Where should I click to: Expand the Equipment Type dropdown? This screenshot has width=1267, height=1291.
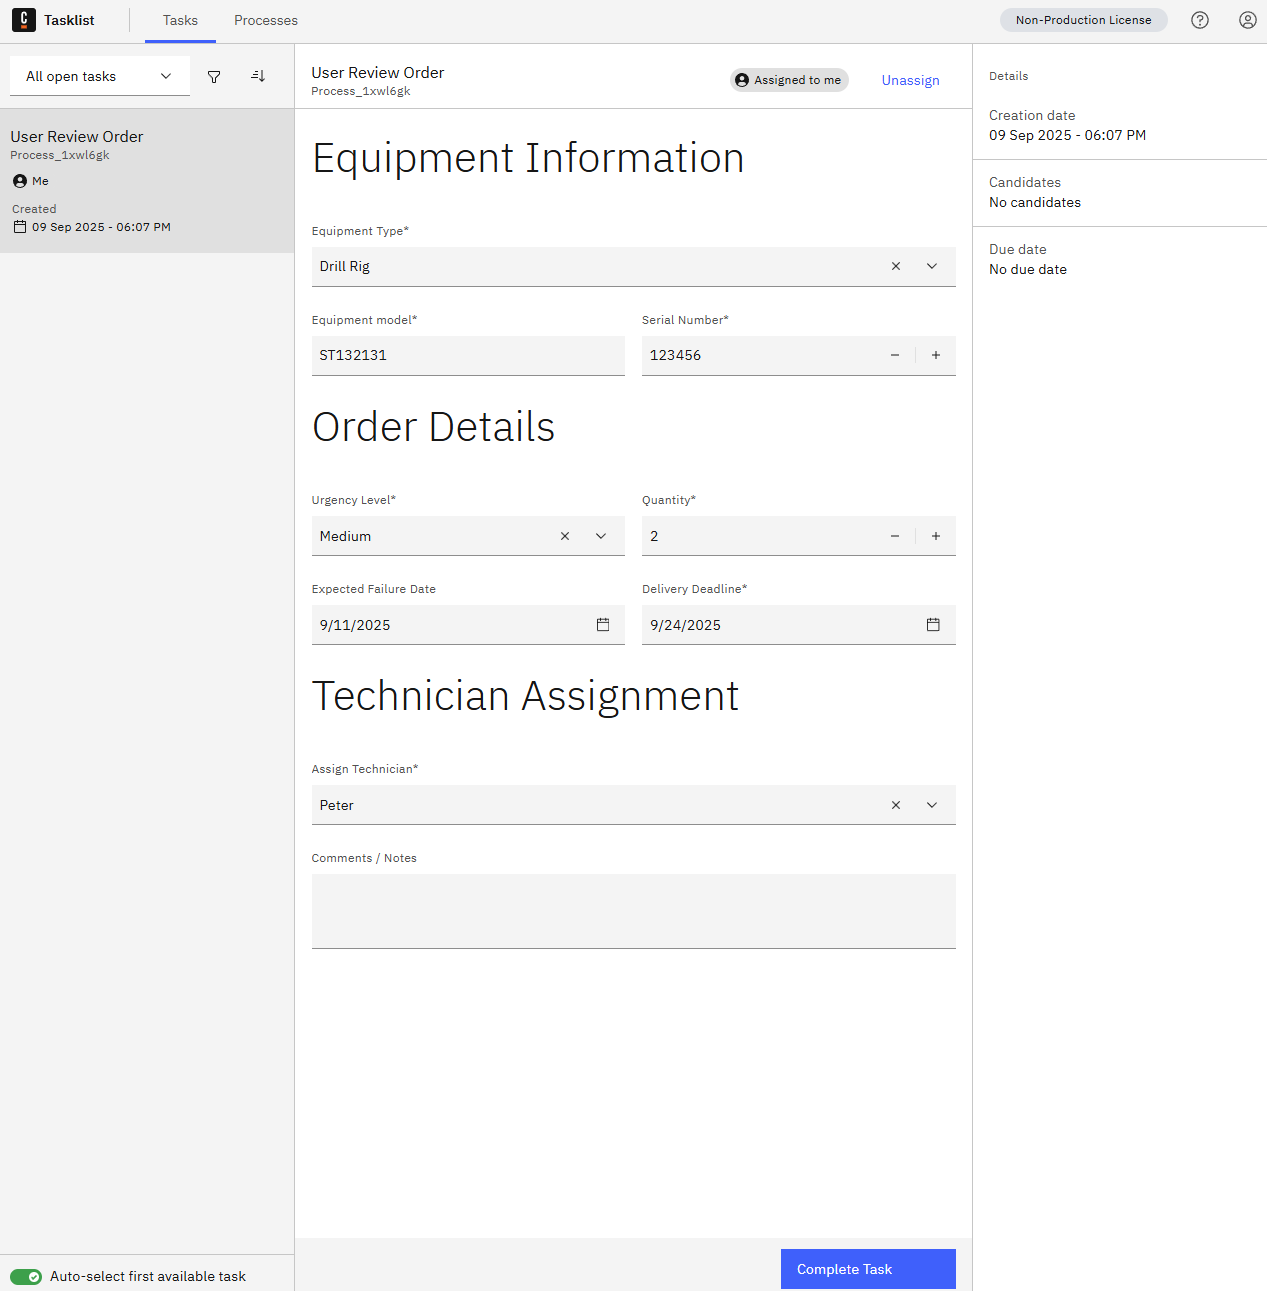click(x=932, y=266)
